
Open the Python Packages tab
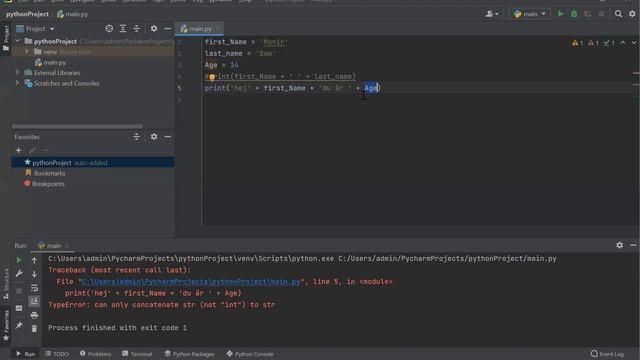click(x=189, y=354)
